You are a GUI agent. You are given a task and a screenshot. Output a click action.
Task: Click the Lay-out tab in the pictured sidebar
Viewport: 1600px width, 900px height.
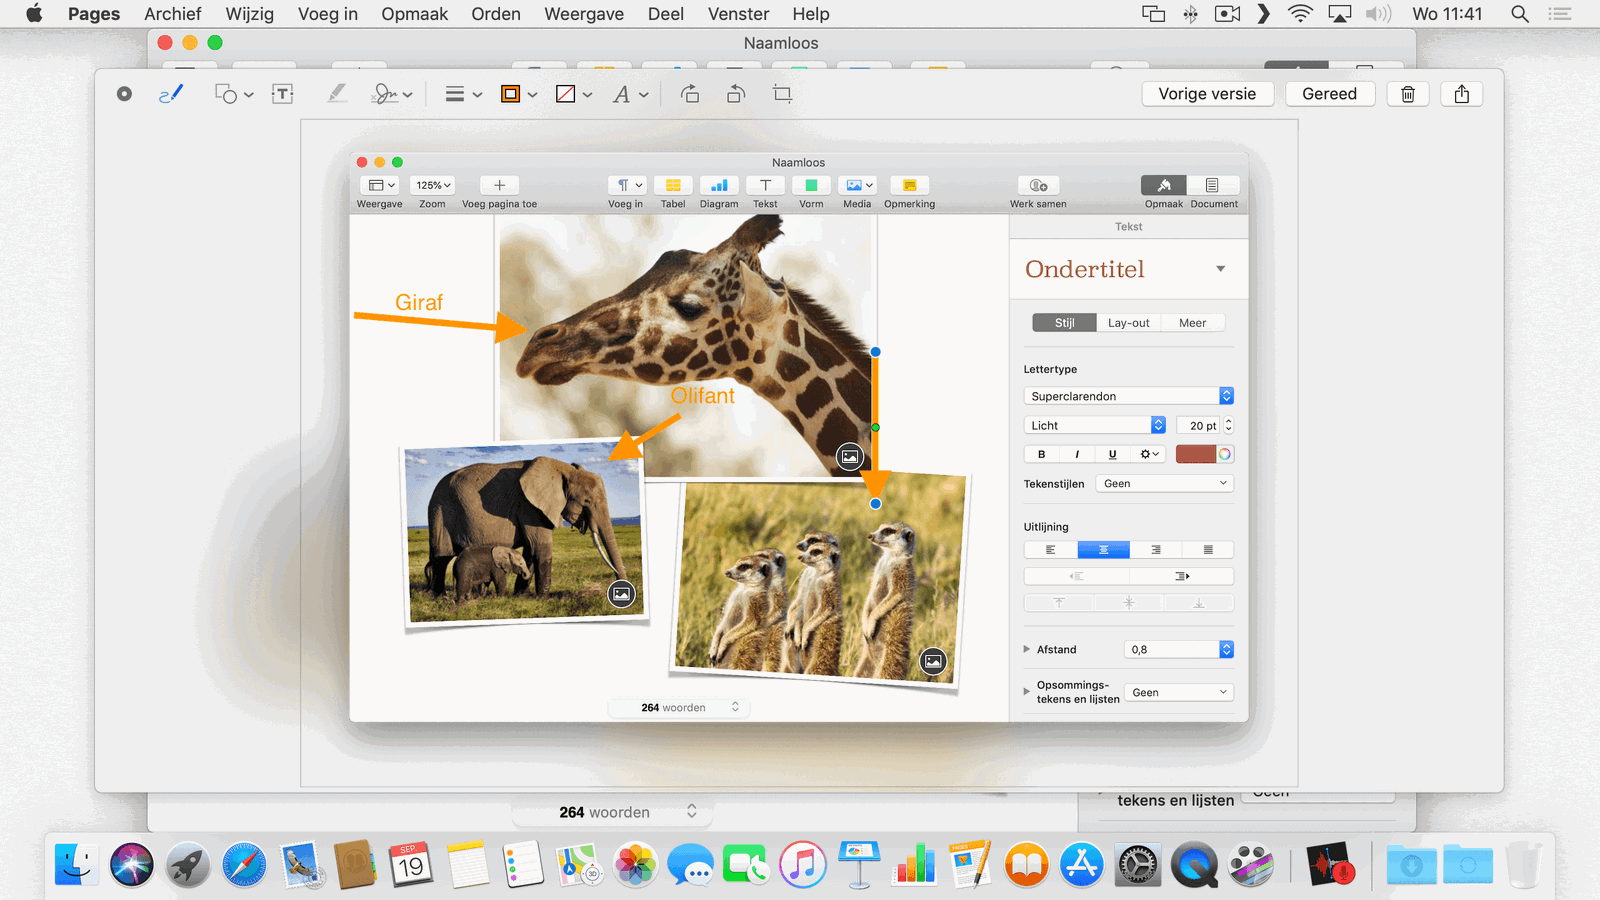click(x=1128, y=323)
